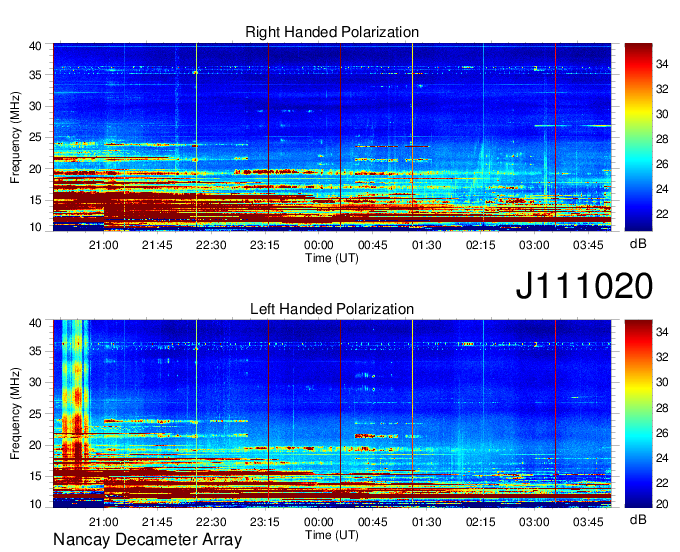The width and height of the screenshot is (680, 552).
Task: Click the 30 MHz tick on Left Handed plot
Action: point(35,382)
